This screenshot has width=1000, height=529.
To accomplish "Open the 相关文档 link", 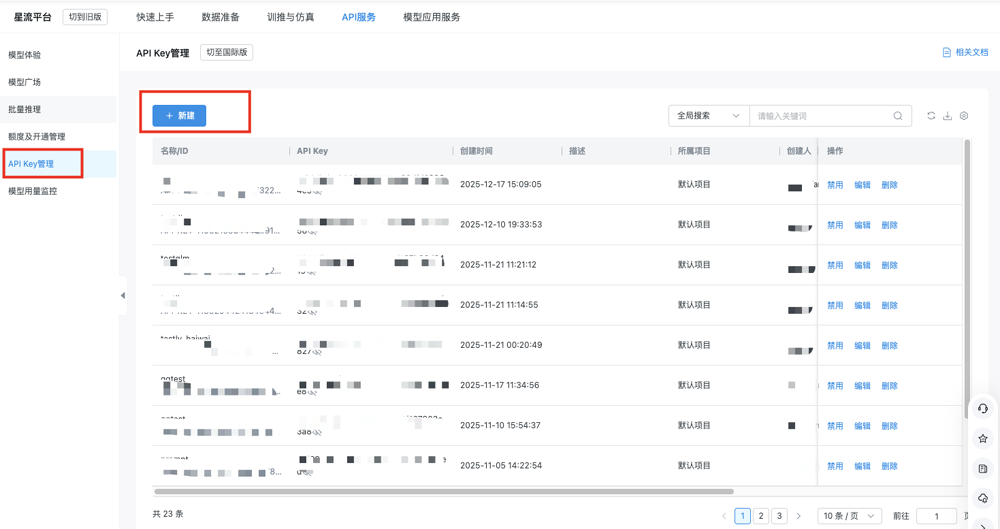I will pyautogui.click(x=965, y=52).
